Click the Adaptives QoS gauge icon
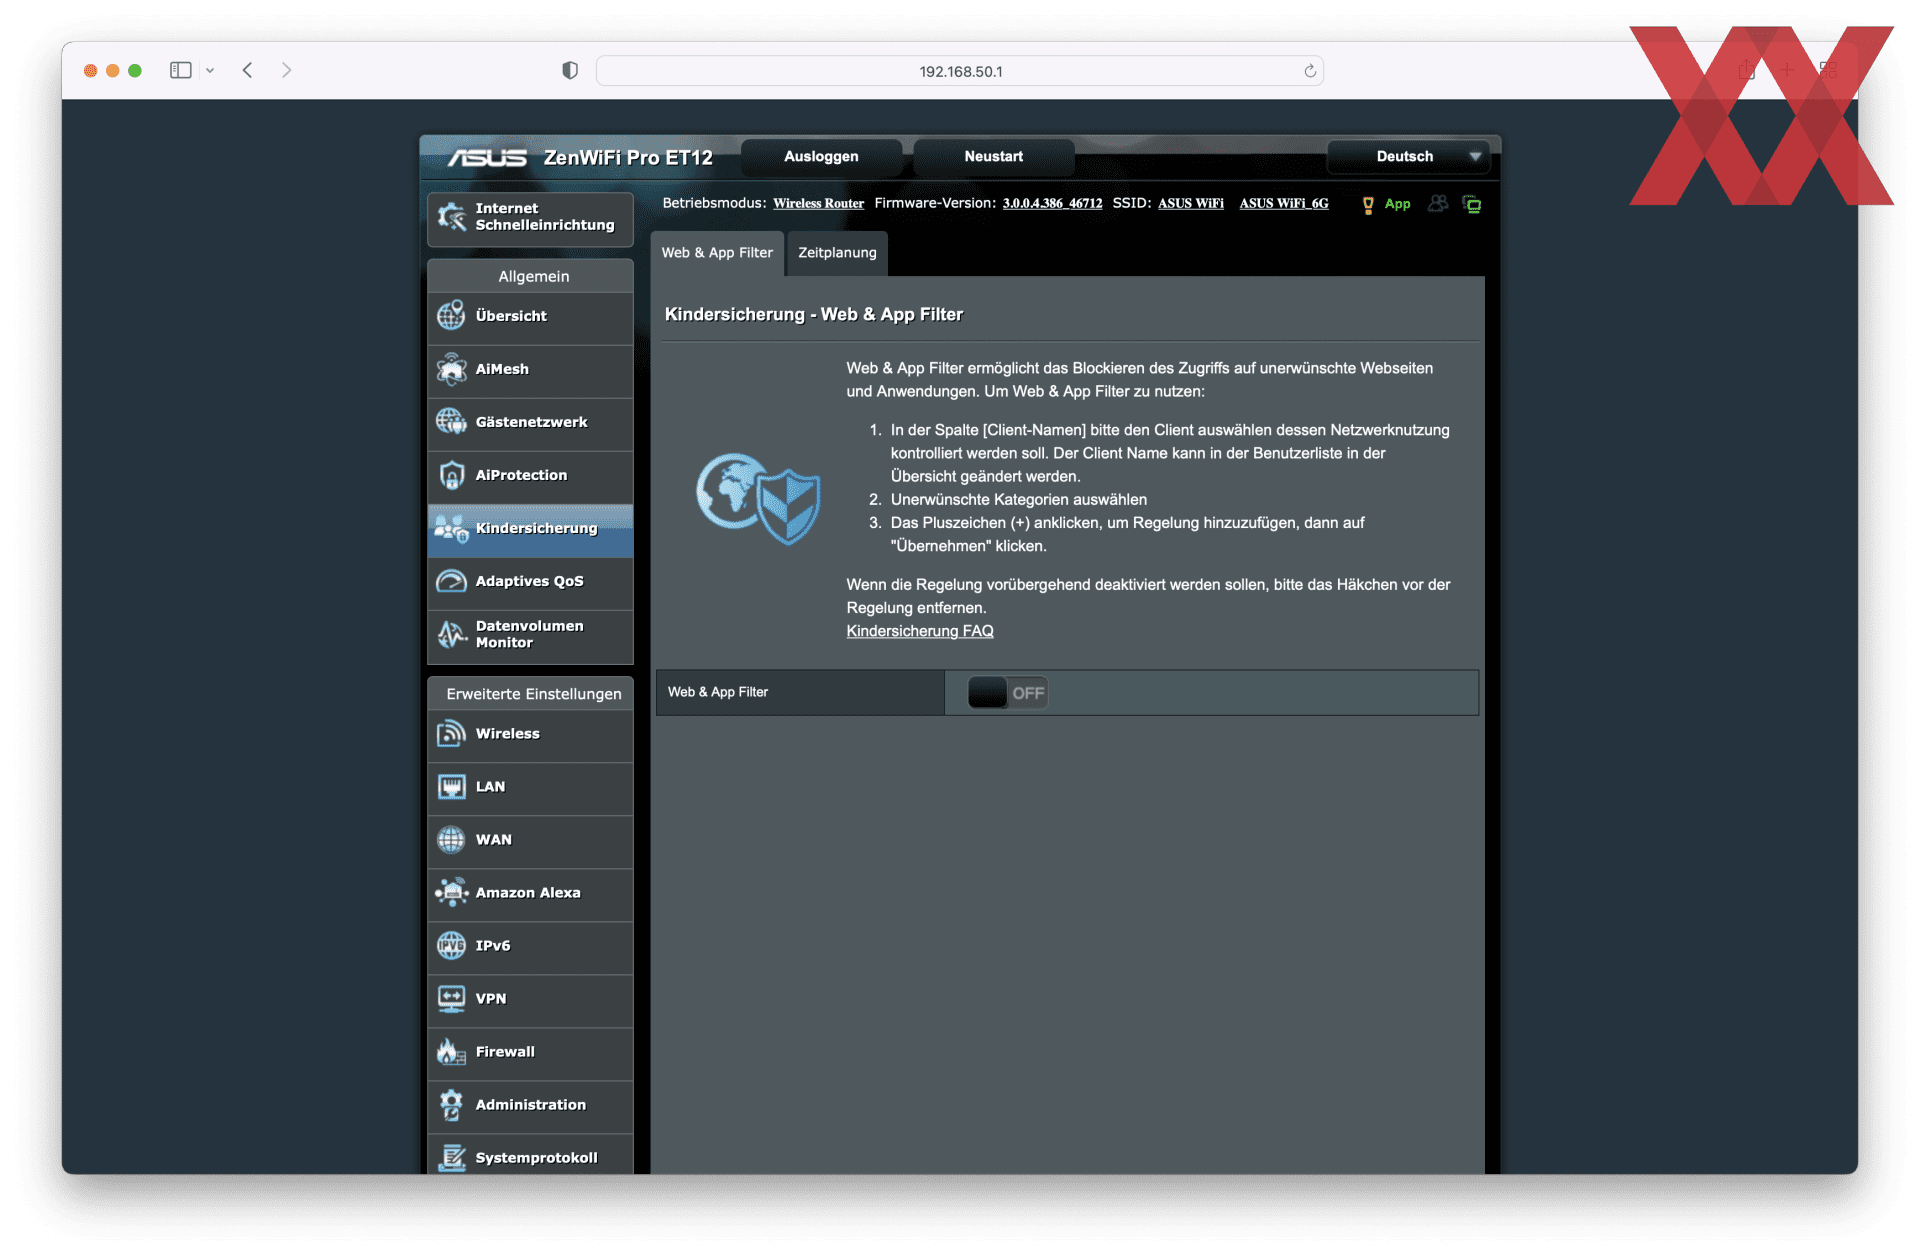The height and width of the screenshot is (1256, 1920). pos(451,581)
